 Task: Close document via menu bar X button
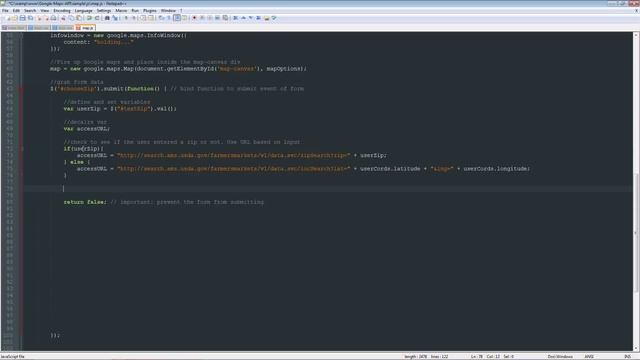pyautogui.click(x=636, y=11)
